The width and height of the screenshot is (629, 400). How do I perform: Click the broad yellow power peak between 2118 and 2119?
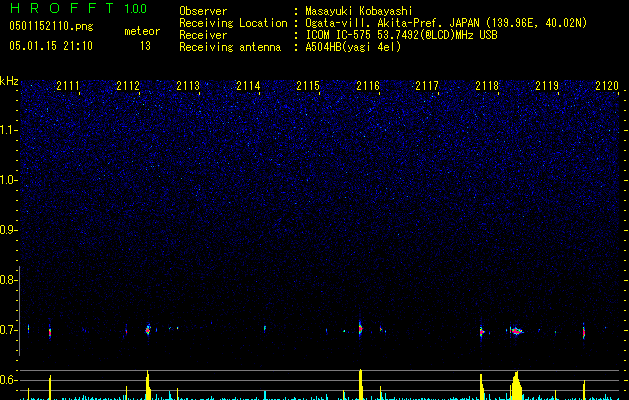click(x=516, y=386)
